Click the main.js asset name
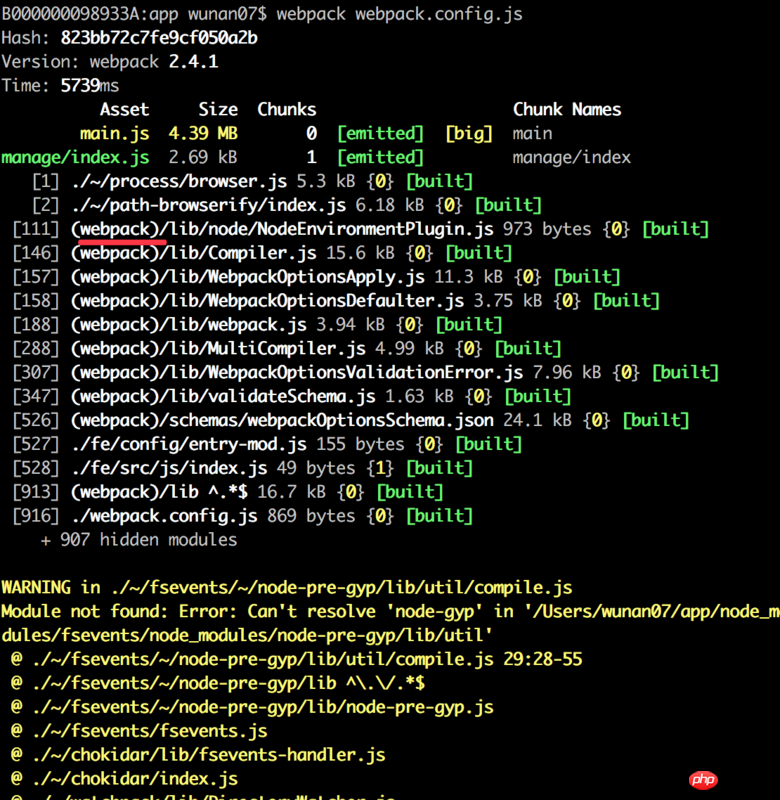 tap(114, 134)
